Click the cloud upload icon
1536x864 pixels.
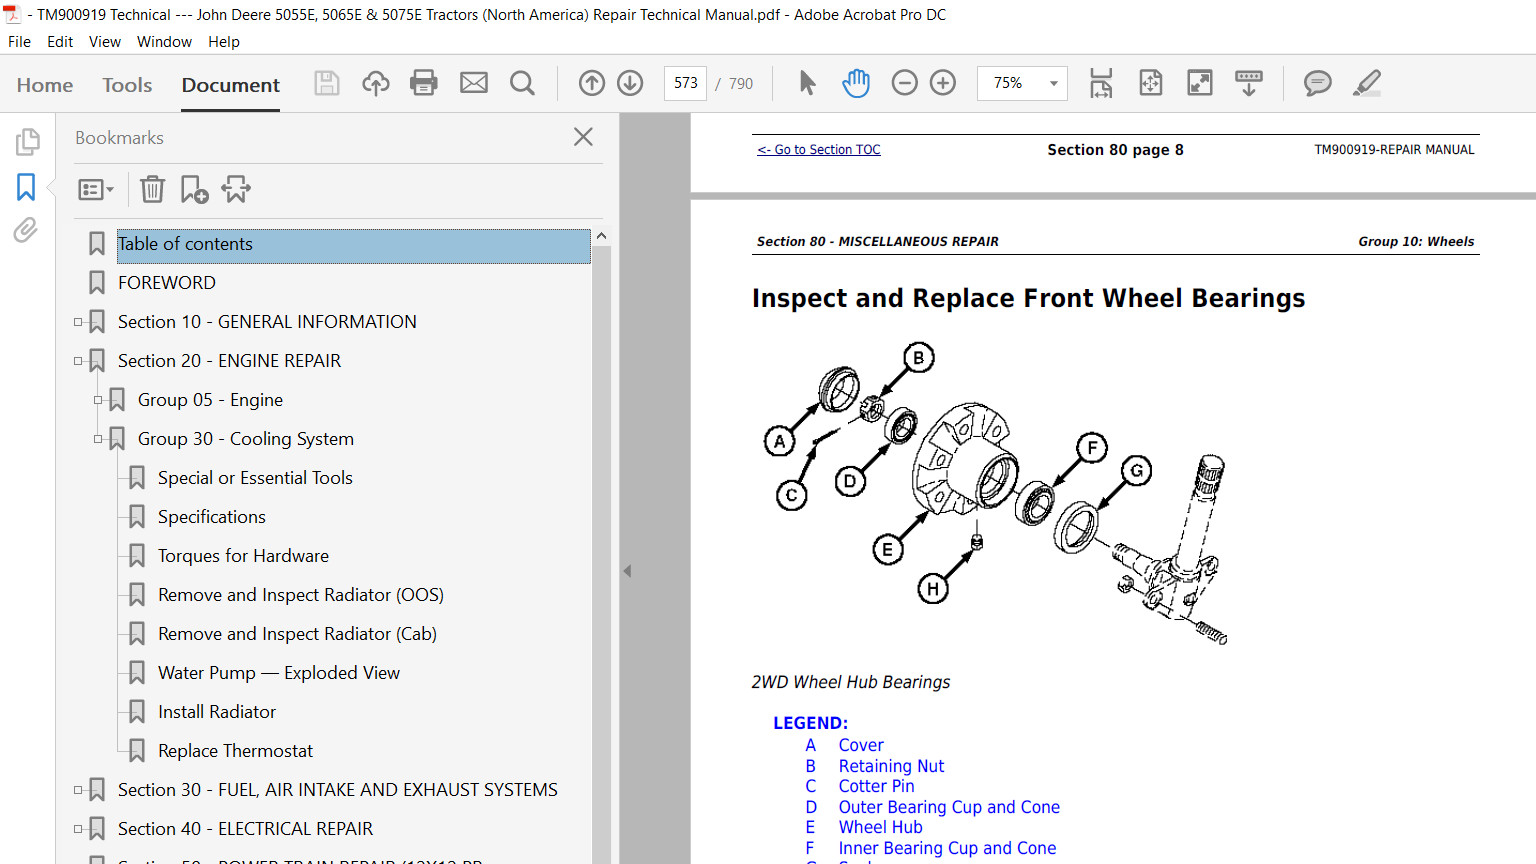[x=376, y=83]
